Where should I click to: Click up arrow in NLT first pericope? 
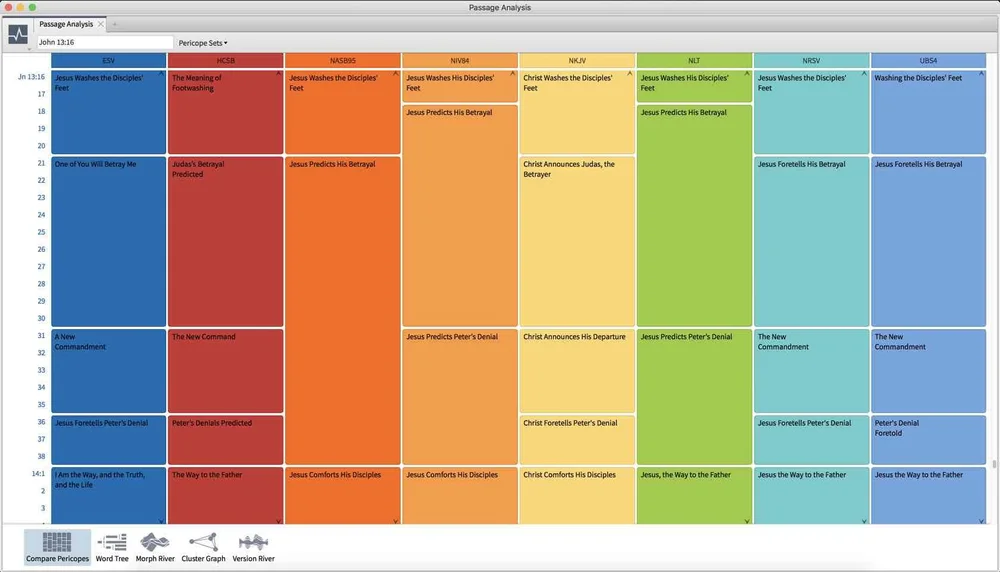pos(747,74)
